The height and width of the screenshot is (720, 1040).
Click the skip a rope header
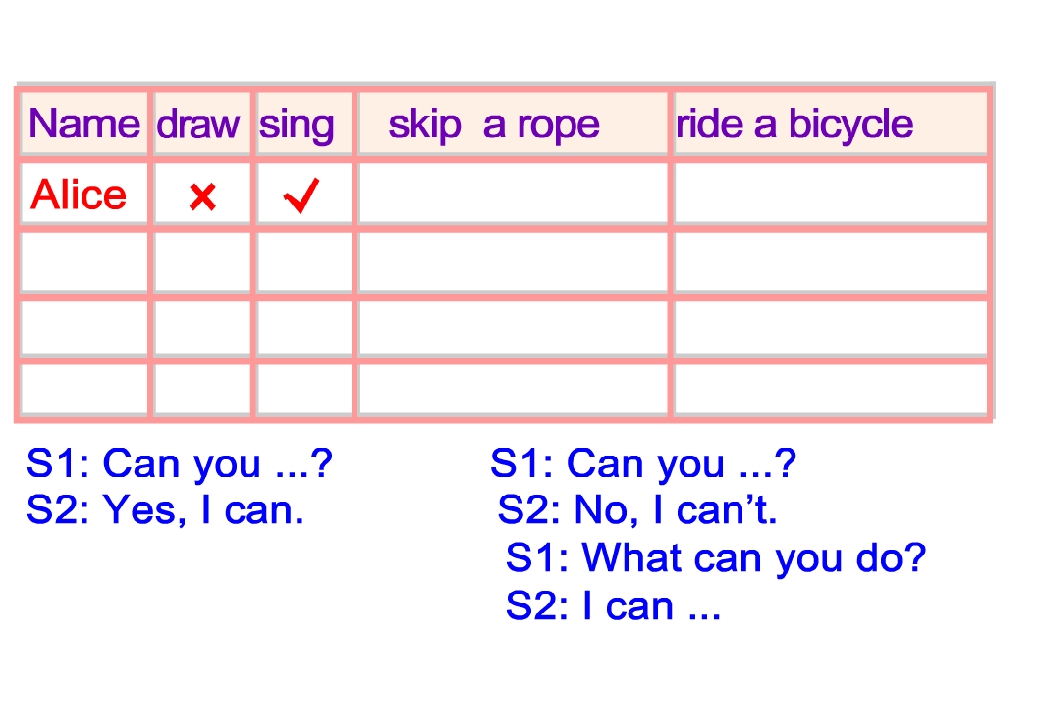(494, 124)
